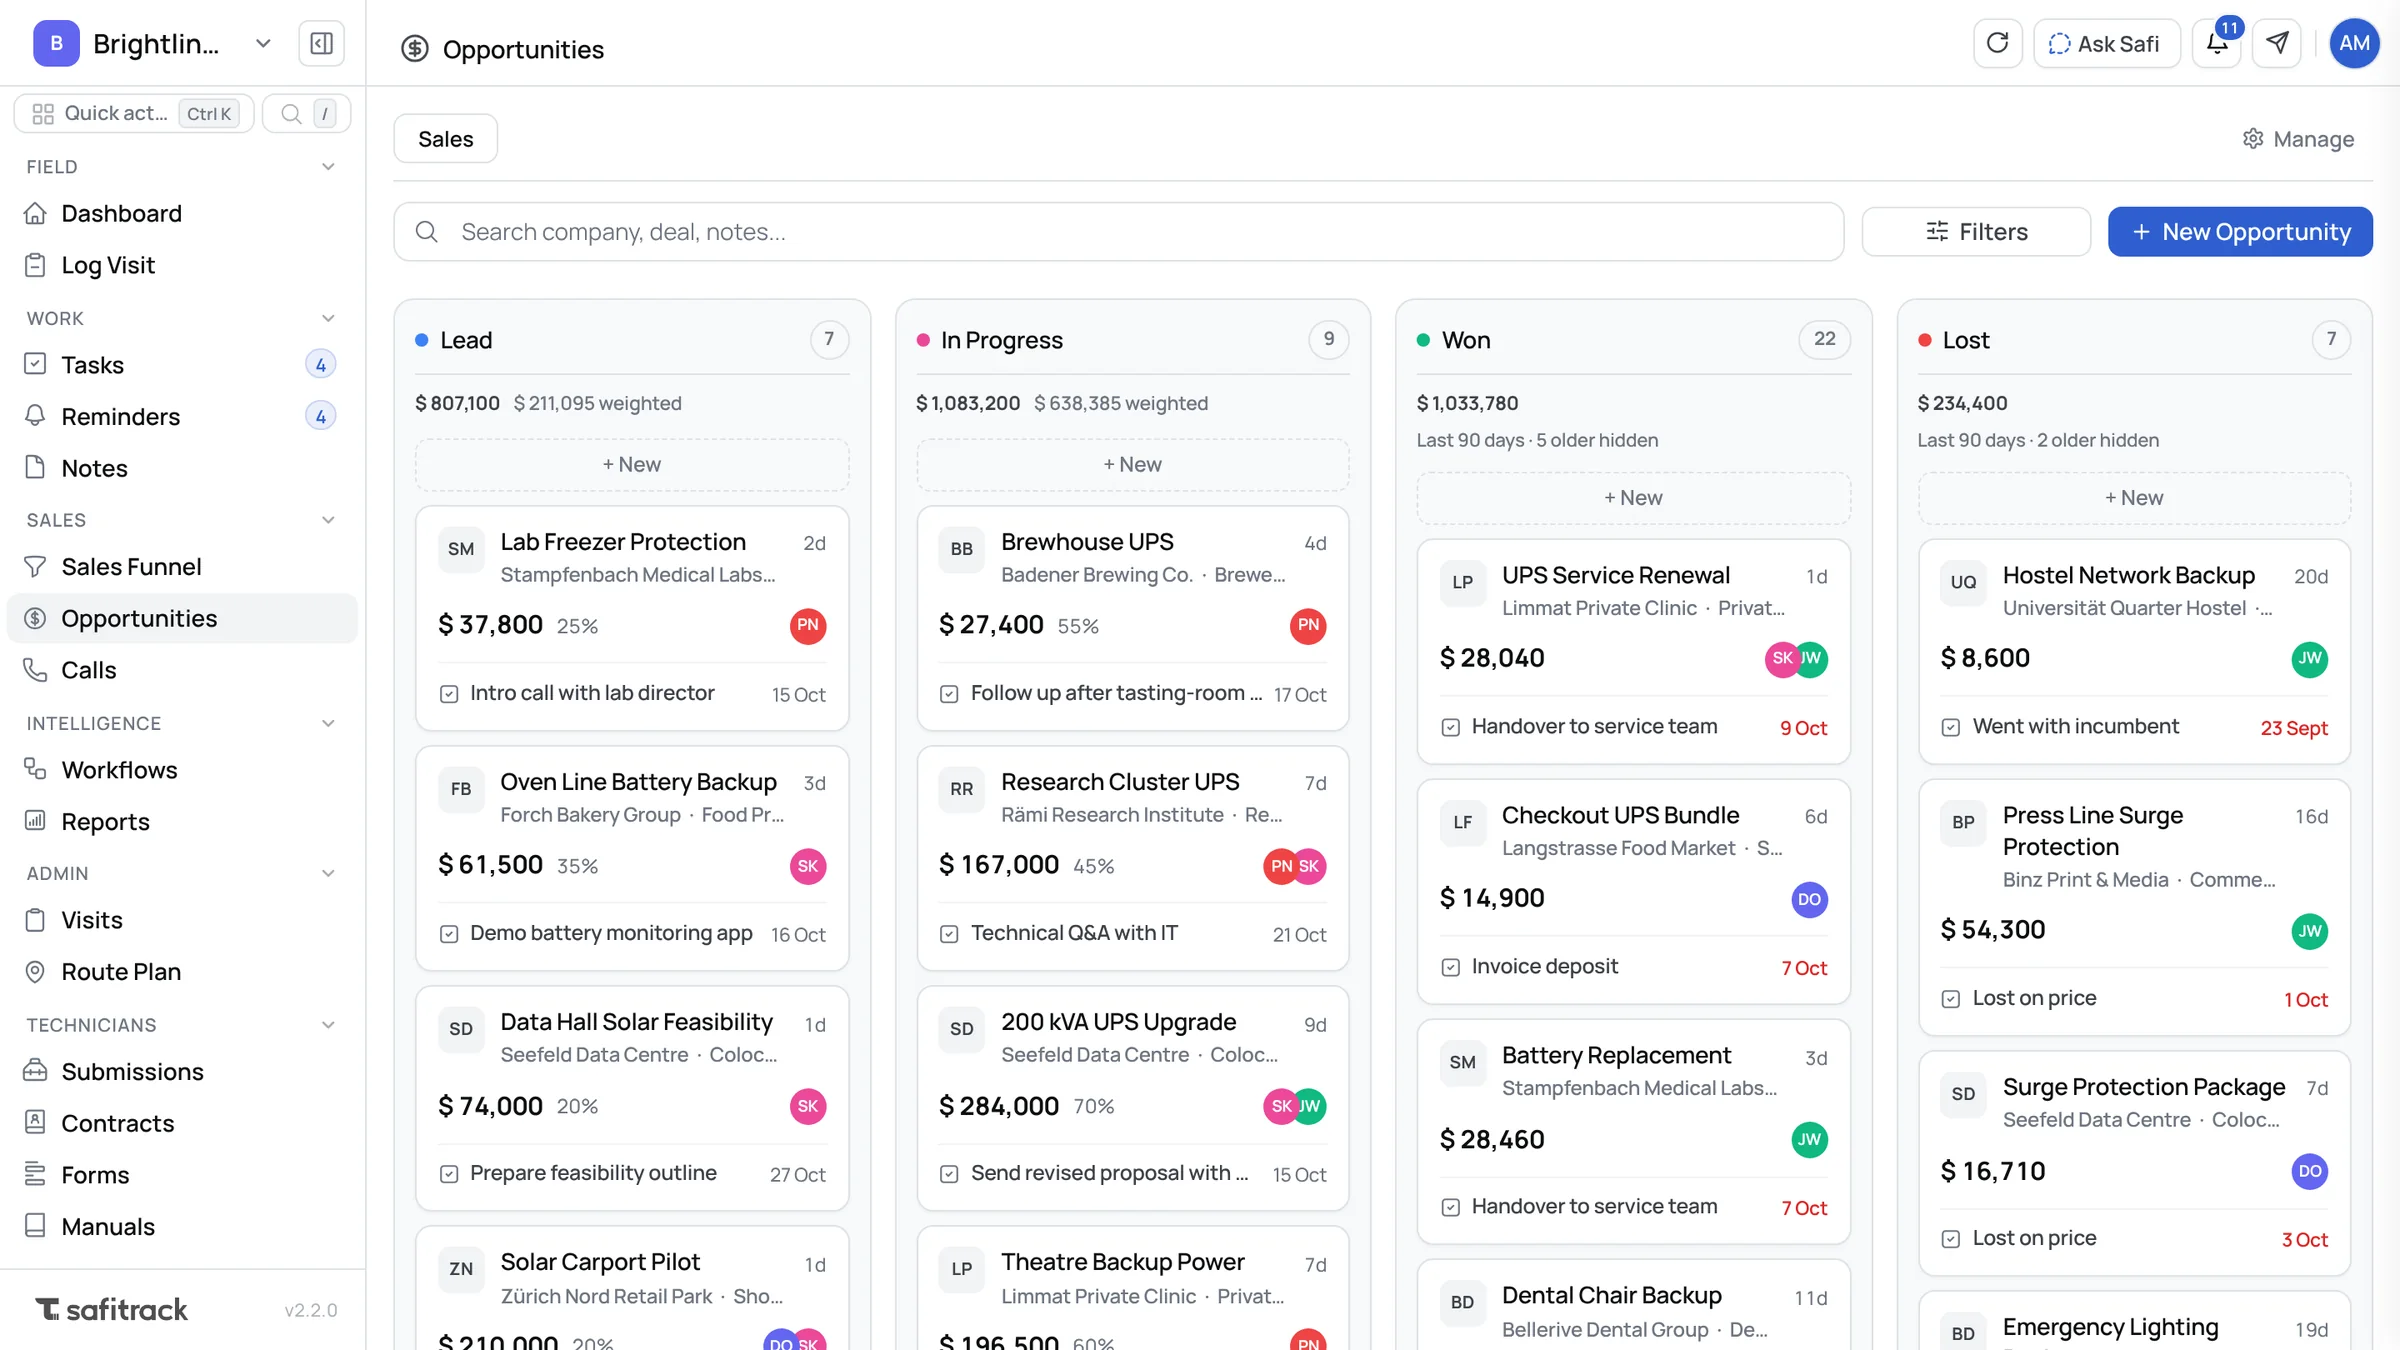Open Workflows in sidebar

(x=182, y=770)
